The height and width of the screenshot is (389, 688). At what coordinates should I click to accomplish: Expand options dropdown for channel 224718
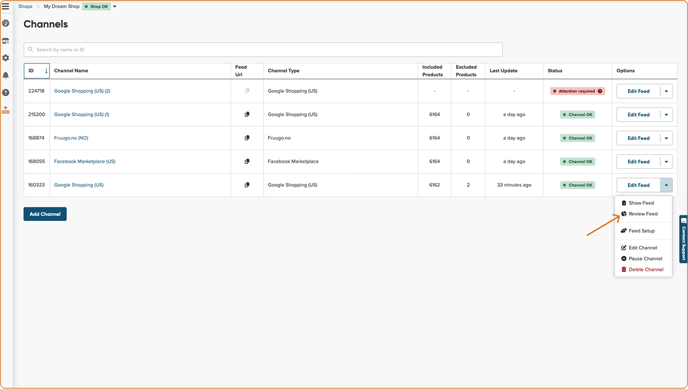tap(666, 91)
